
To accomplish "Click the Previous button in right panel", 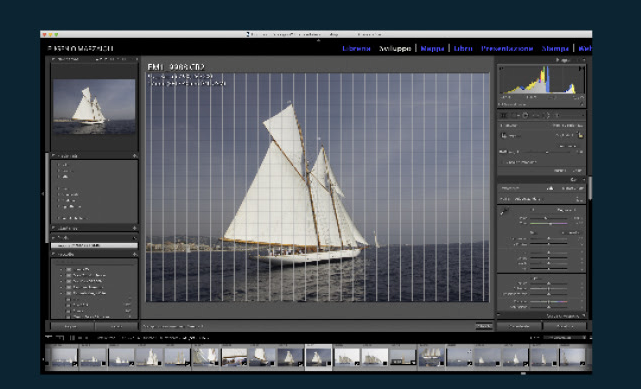I will (x=520, y=326).
